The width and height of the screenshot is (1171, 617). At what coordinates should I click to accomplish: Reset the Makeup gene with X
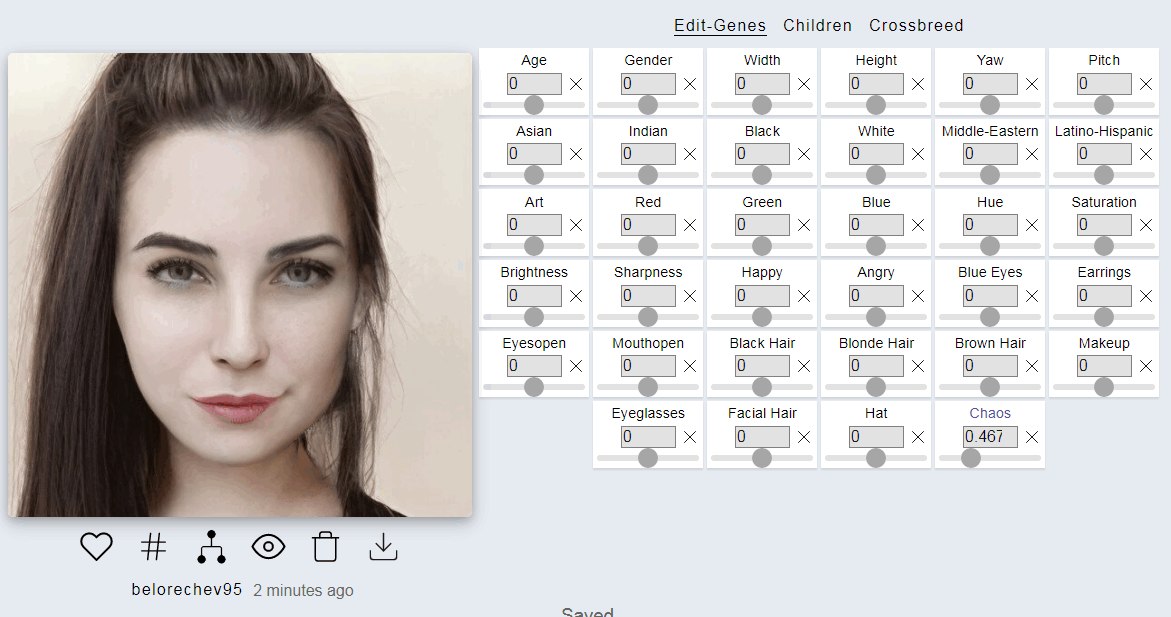[1146, 366]
